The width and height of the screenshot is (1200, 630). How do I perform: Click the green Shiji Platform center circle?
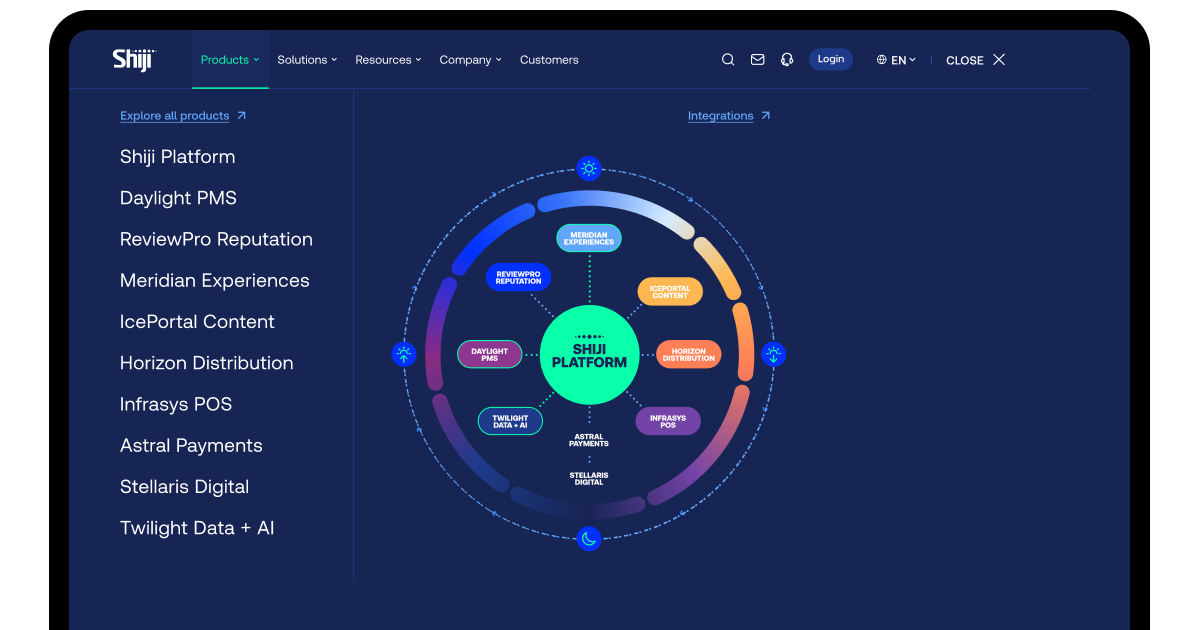589,355
